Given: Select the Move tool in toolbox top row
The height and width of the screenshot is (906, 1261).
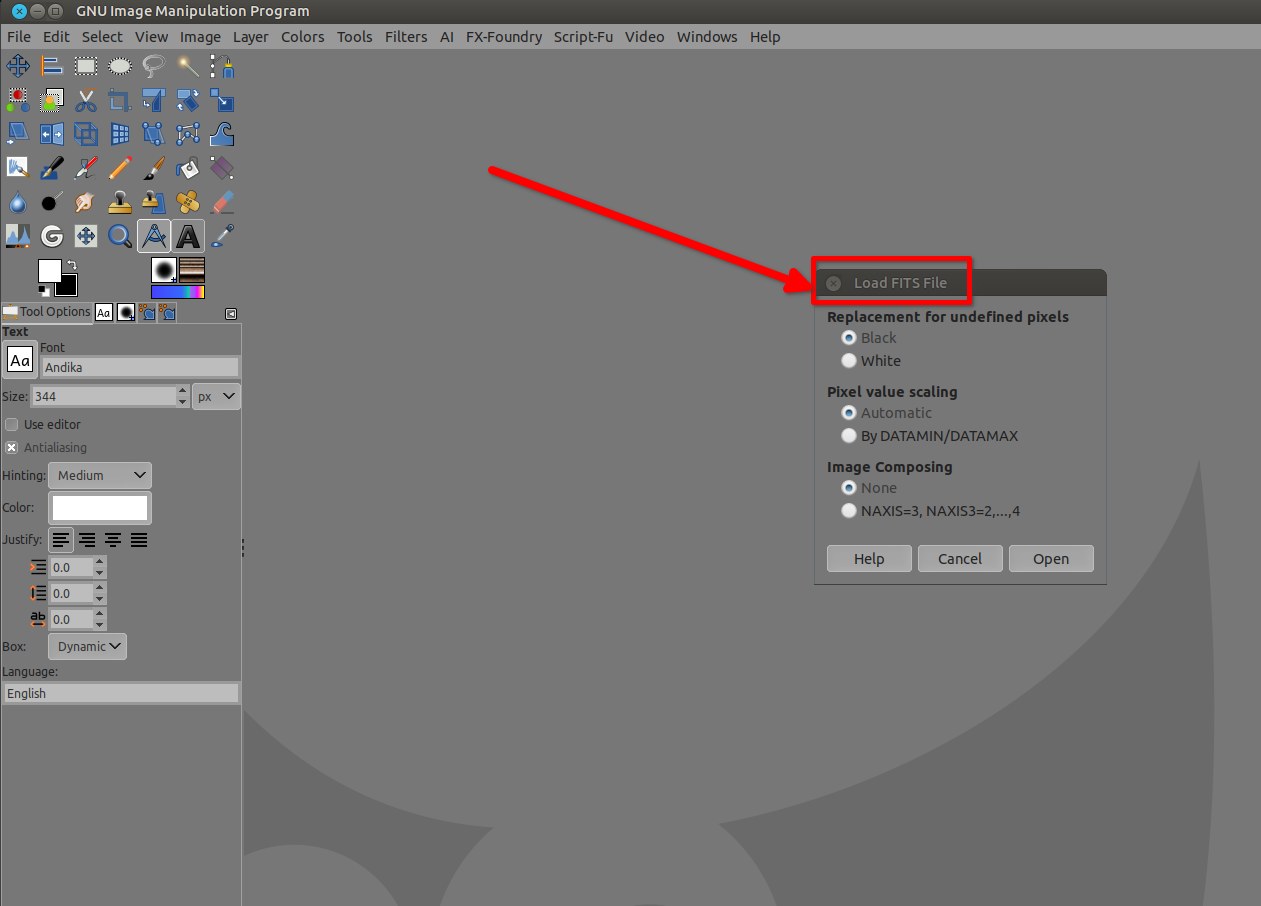Looking at the screenshot, I should pyautogui.click(x=18, y=67).
